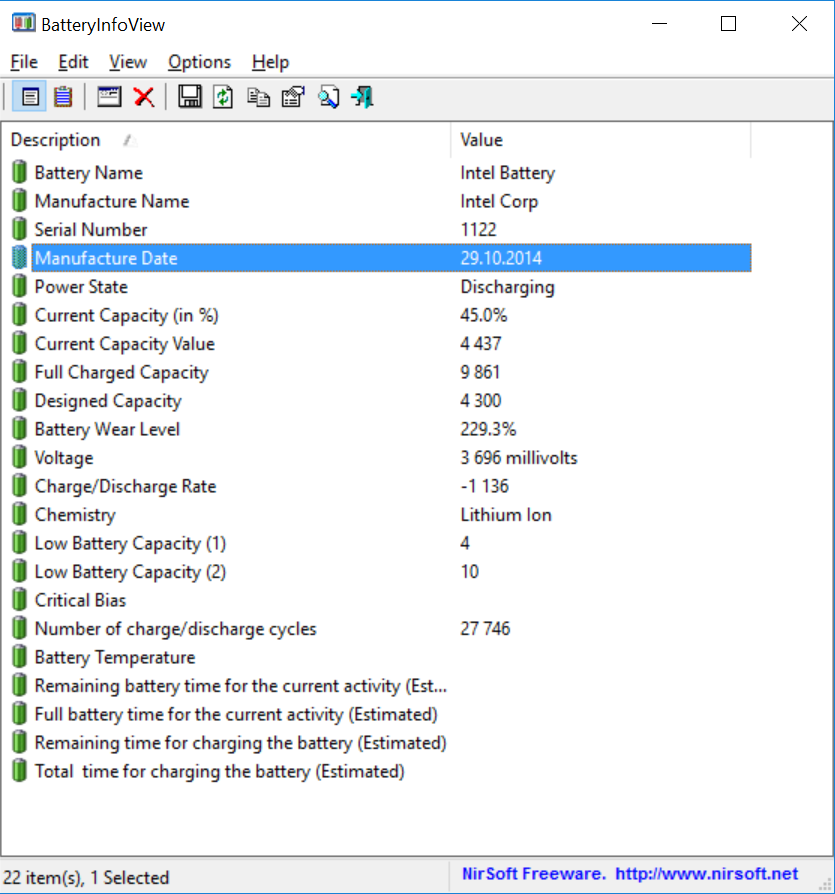This screenshot has height=894, width=835.
Task: Open the Help menu
Action: (270, 62)
